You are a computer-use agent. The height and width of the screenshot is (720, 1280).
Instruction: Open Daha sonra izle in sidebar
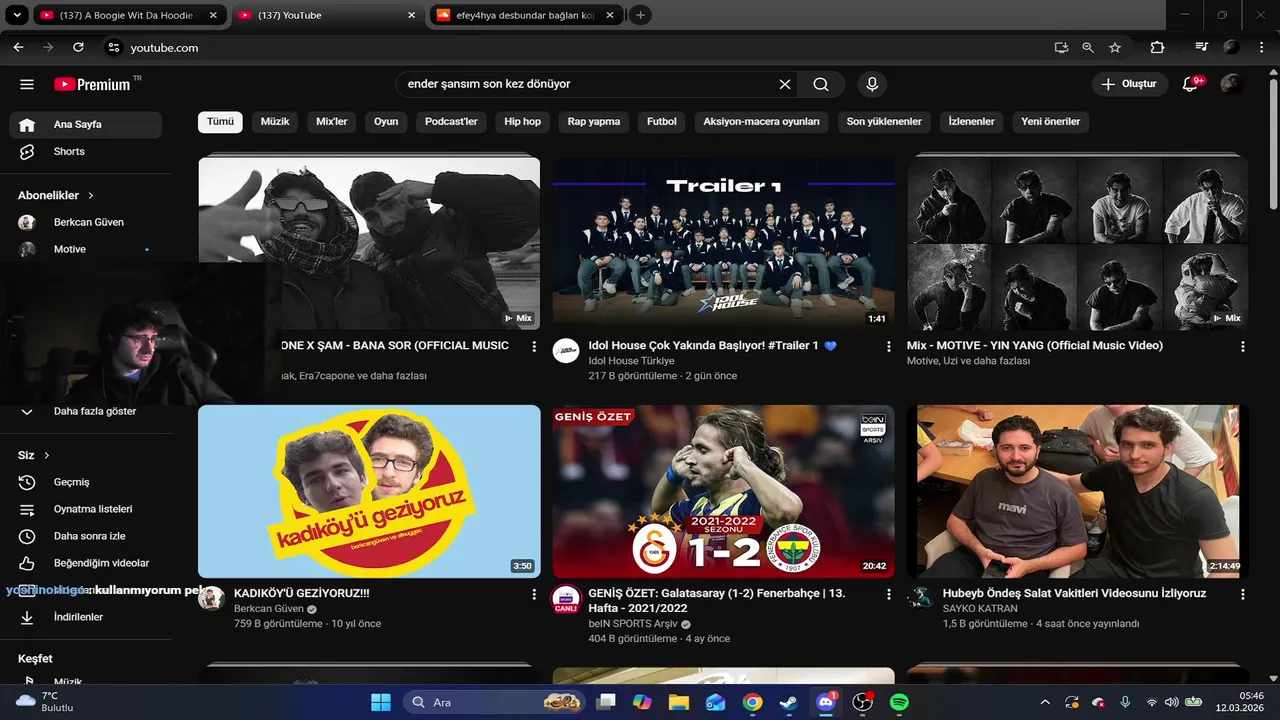click(x=85, y=536)
